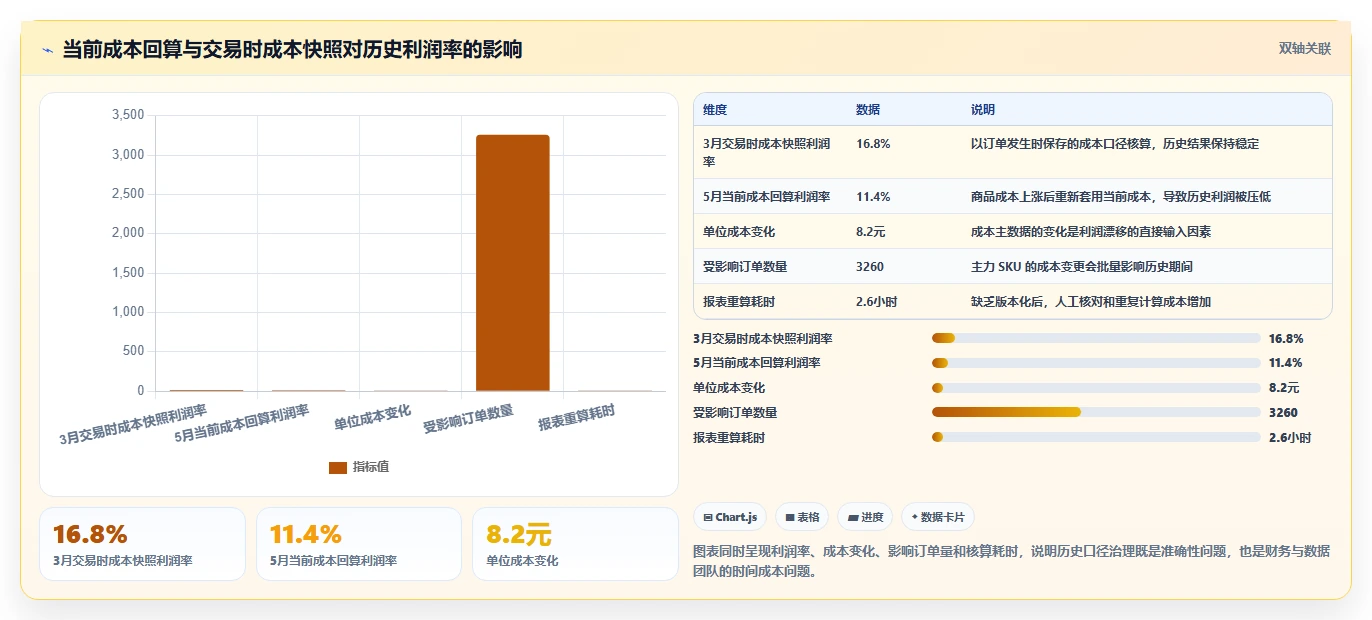Click the 3月交易时成本快照利润率 axis label in chart
Viewport: 1372px width, 620px height.
click(x=134, y=424)
